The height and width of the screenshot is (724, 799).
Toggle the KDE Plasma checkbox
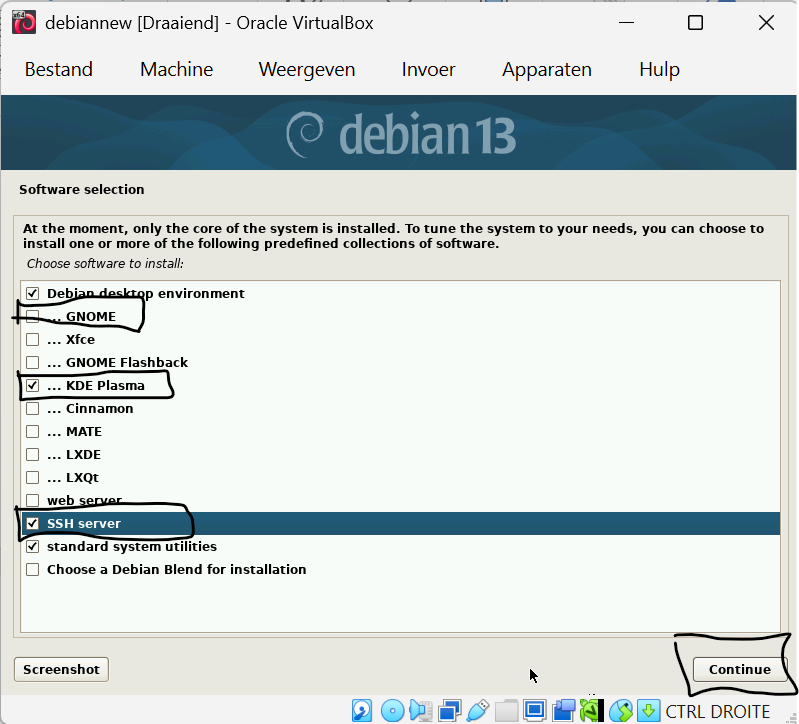click(x=33, y=386)
